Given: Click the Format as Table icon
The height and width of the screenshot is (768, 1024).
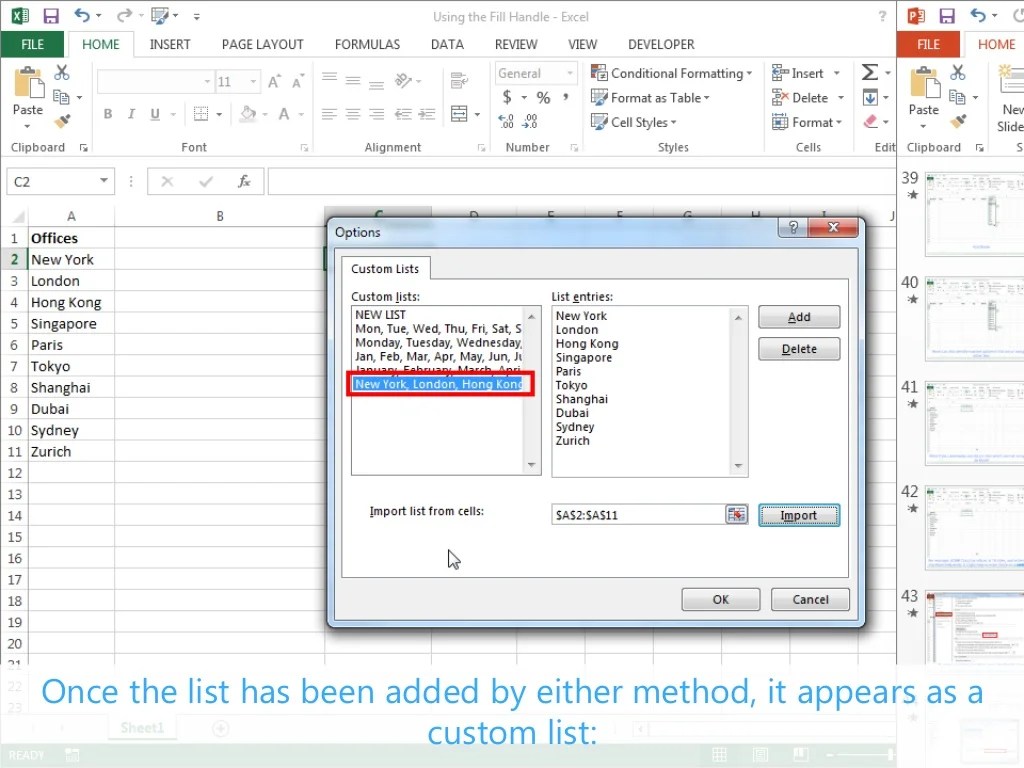Looking at the screenshot, I should [x=652, y=97].
